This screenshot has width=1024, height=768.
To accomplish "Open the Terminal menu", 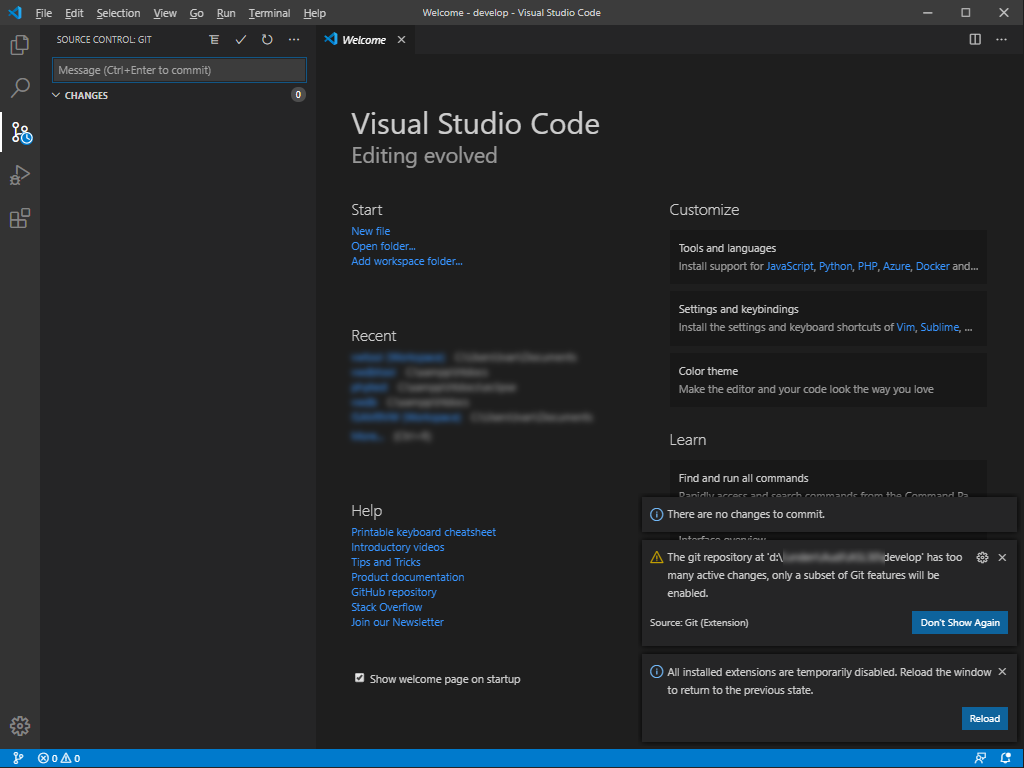I will coord(269,13).
